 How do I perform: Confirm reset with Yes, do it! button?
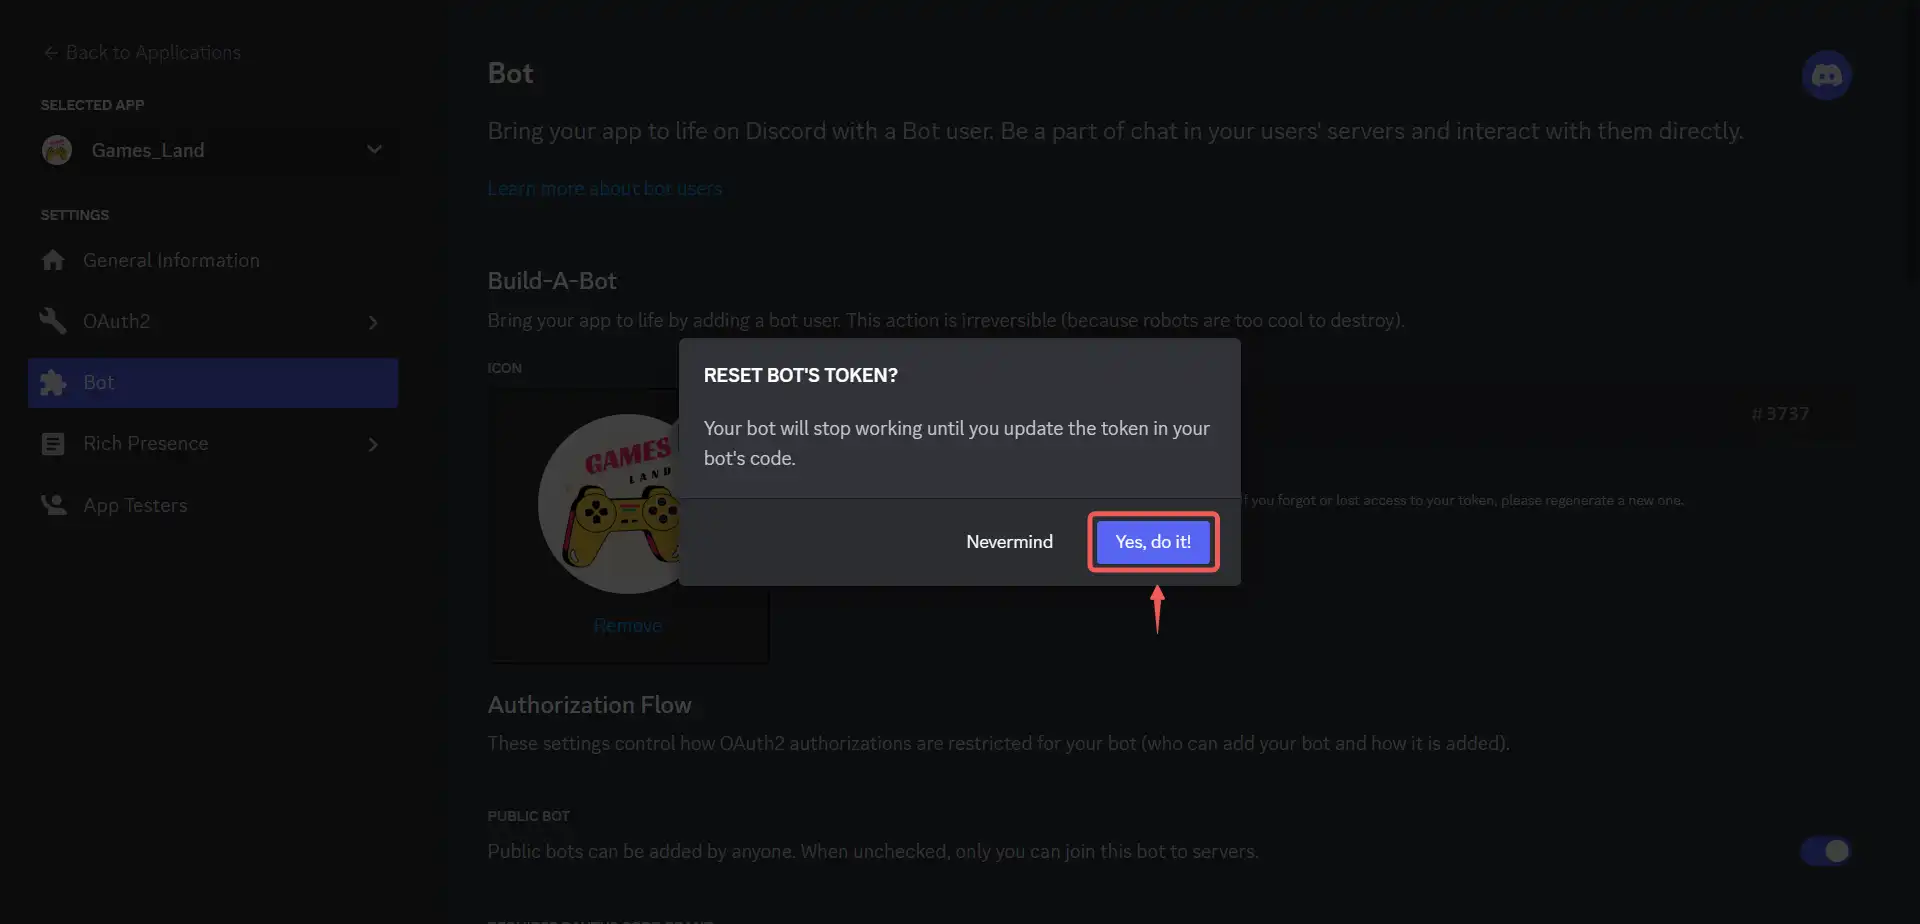tap(1153, 541)
